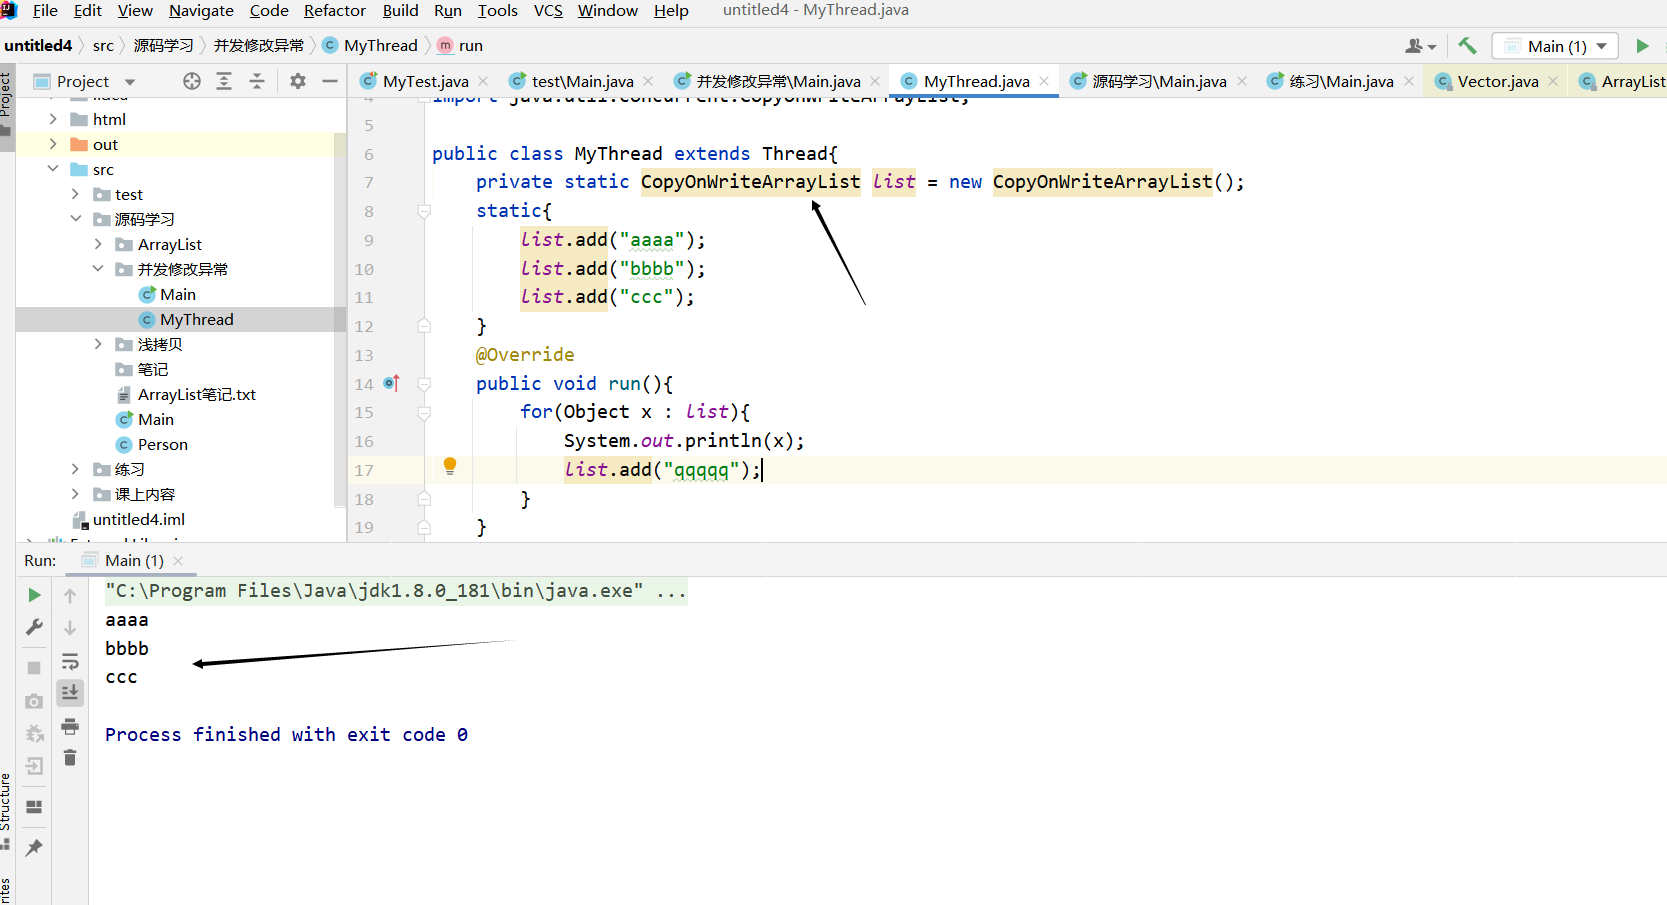Run Main (1) with the green play icon
The width and height of the screenshot is (1667, 905).
(x=1642, y=45)
